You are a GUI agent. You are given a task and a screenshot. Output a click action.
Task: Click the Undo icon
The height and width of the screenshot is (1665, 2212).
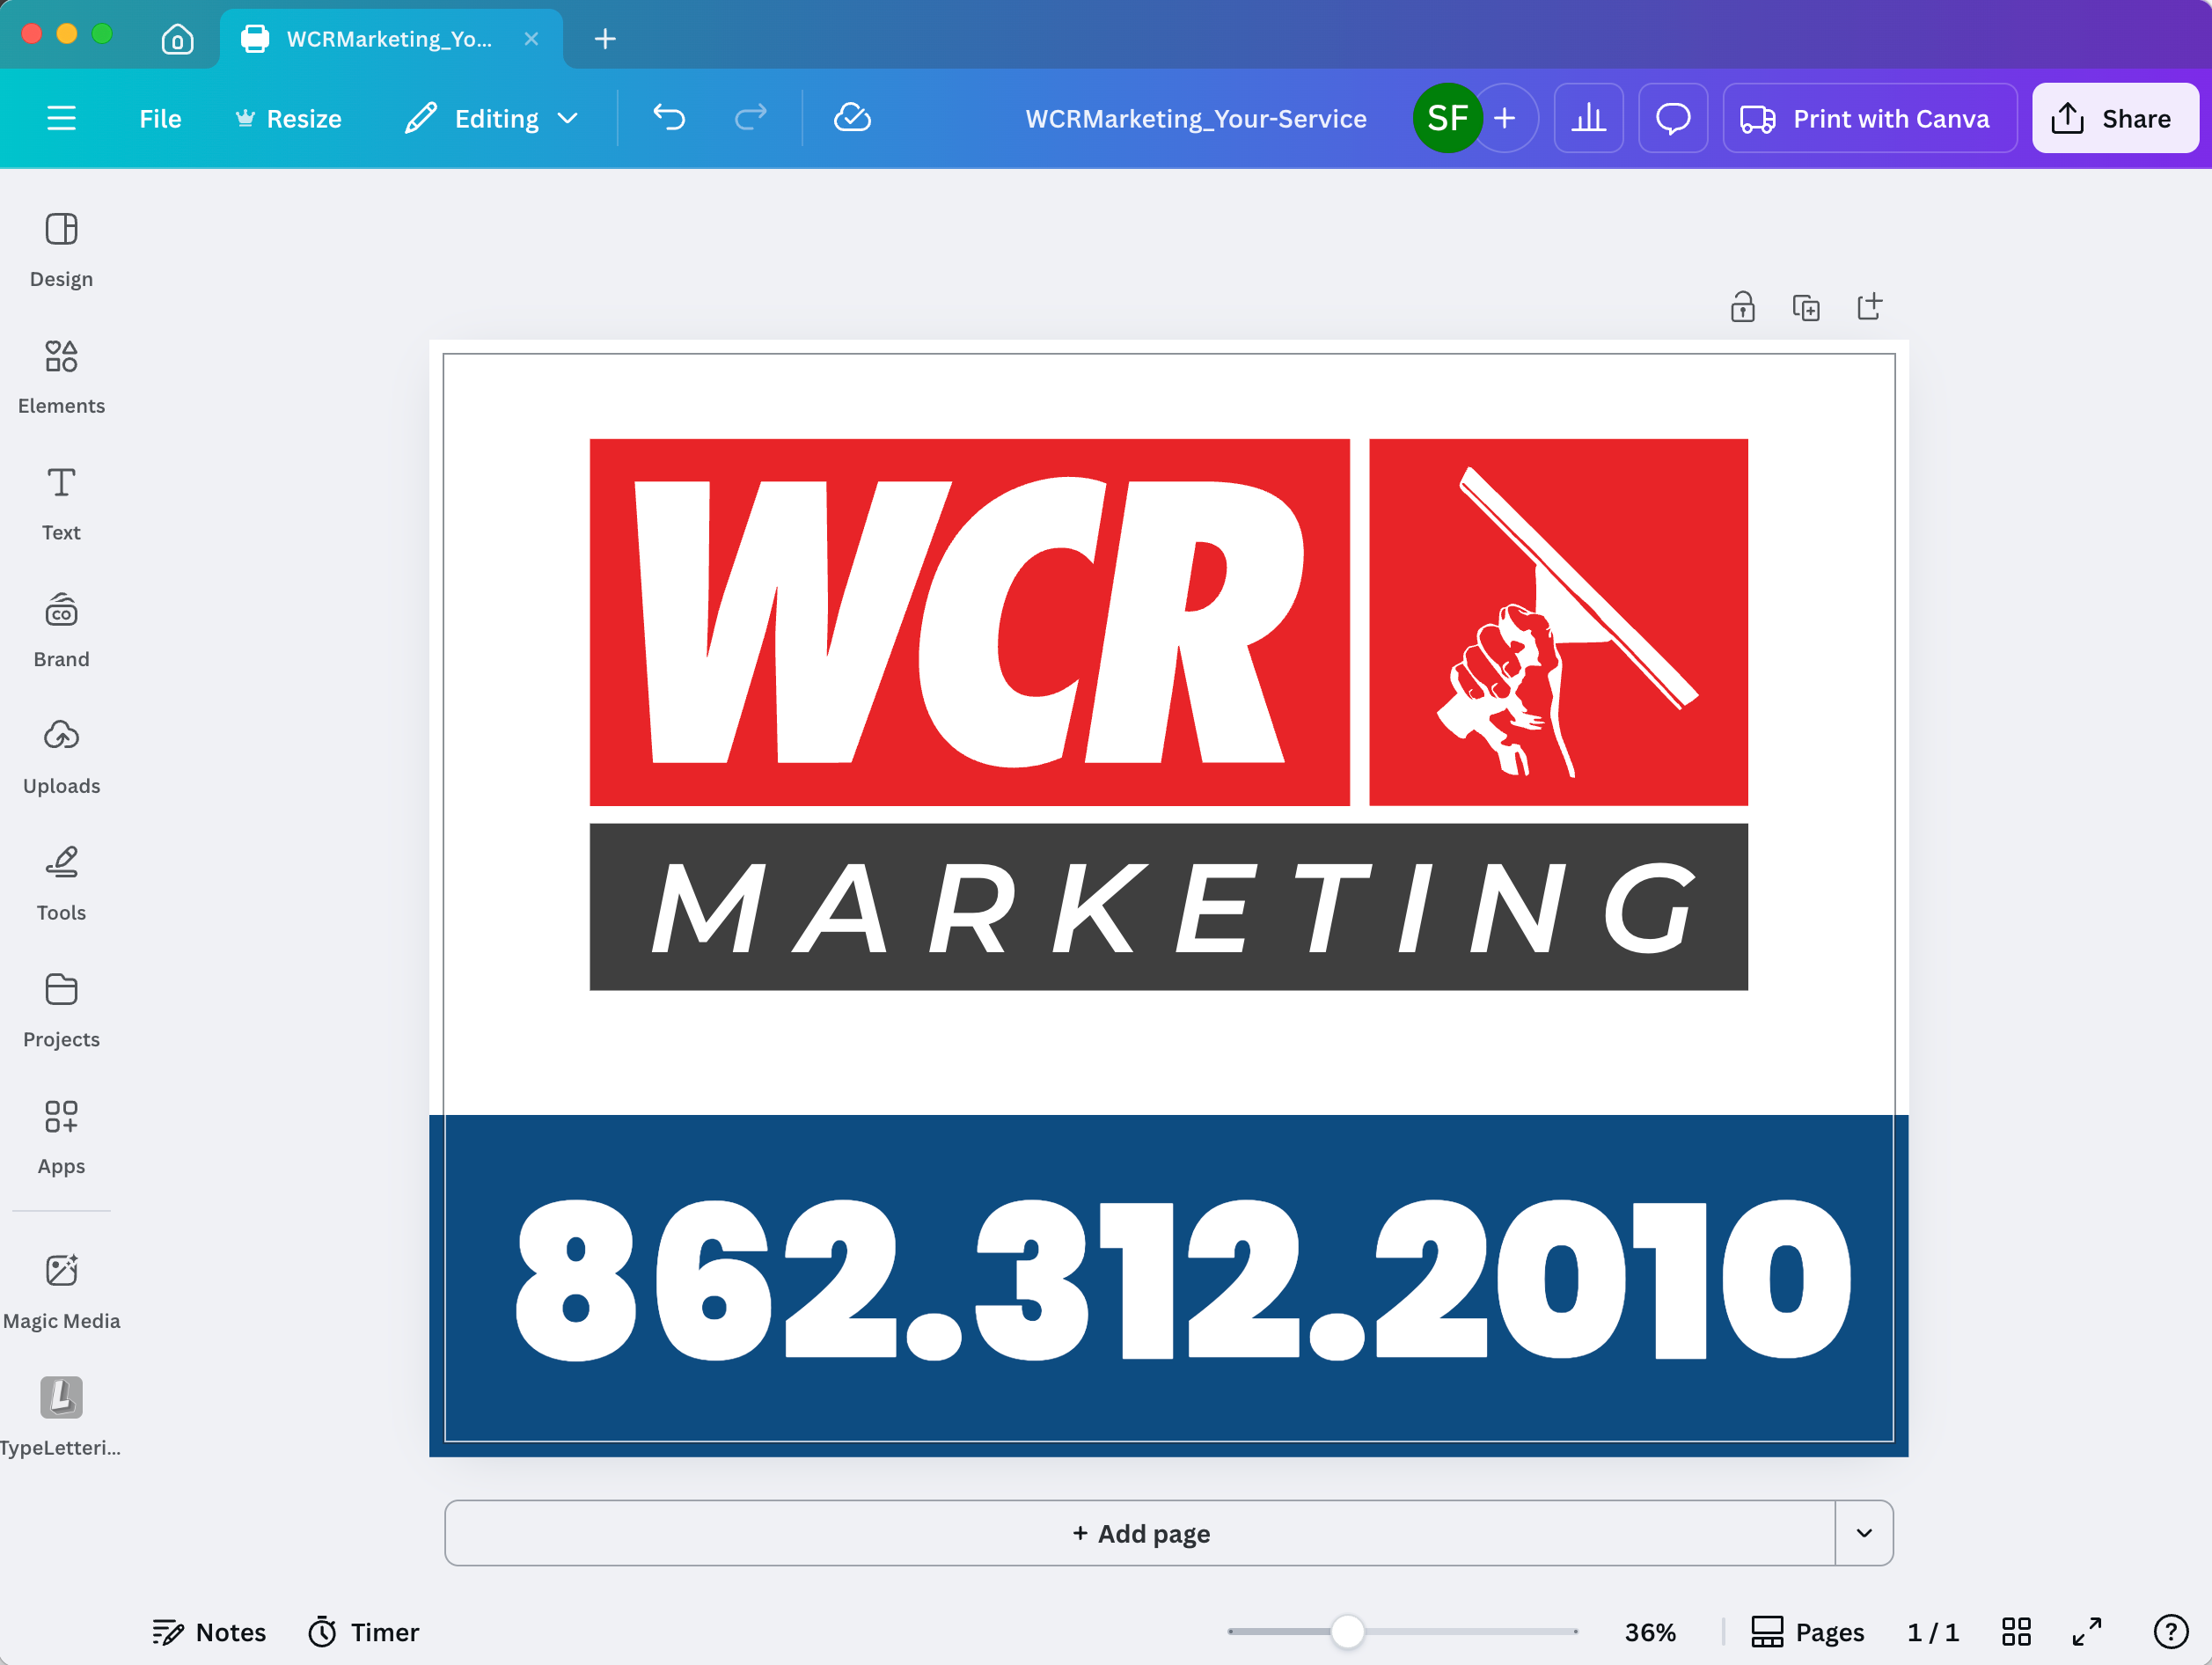pos(669,117)
